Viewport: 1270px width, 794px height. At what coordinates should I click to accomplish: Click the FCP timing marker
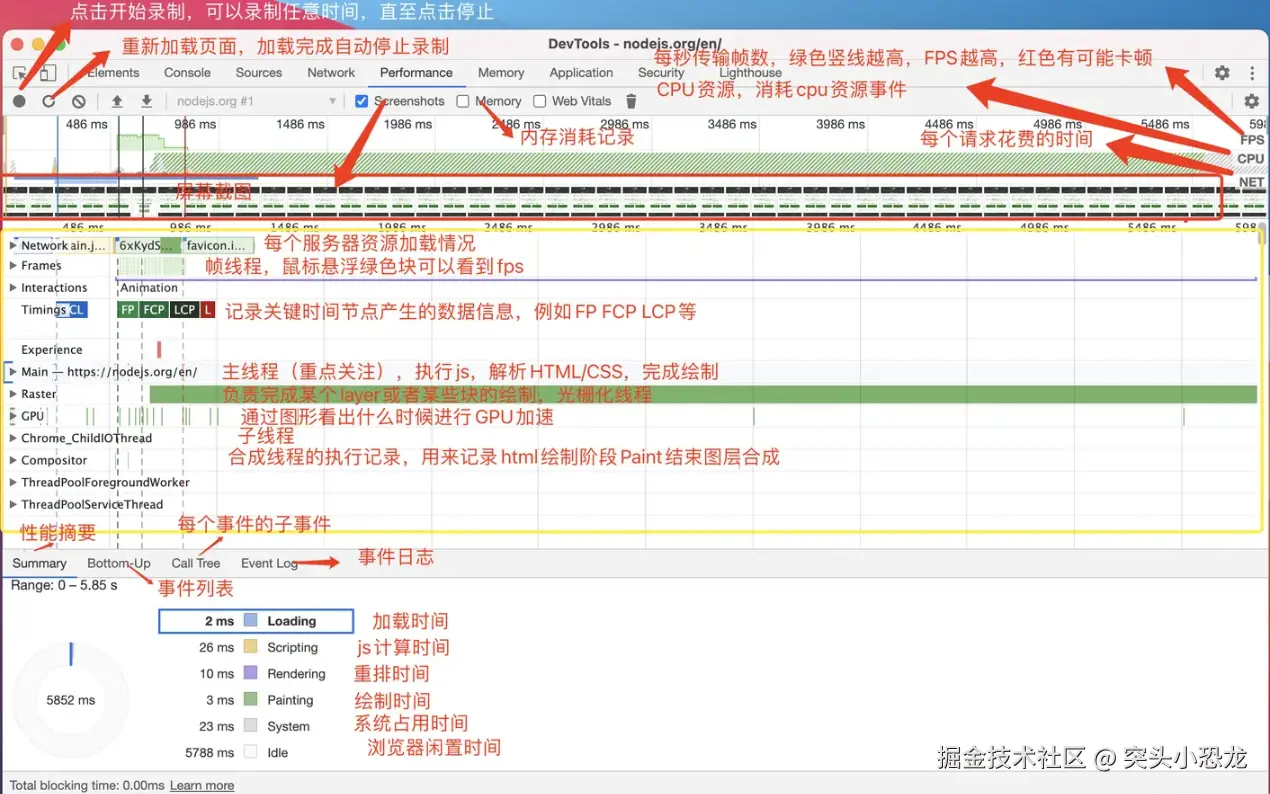click(x=154, y=310)
